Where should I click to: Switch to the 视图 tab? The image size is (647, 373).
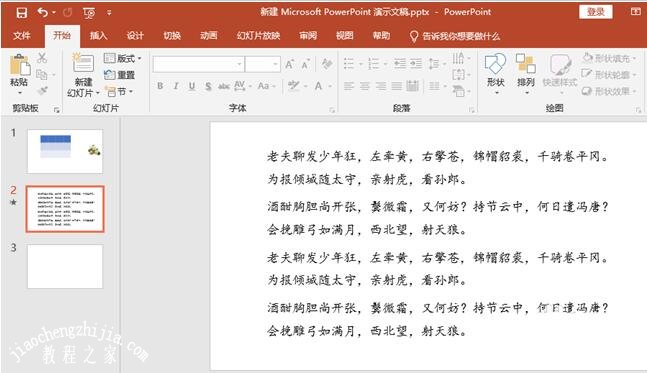pyautogui.click(x=345, y=36)
